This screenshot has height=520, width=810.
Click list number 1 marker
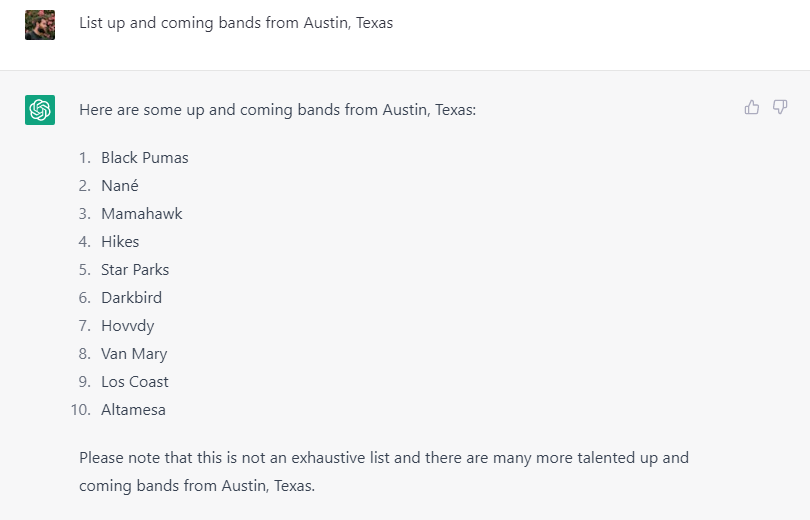(85, 157)
